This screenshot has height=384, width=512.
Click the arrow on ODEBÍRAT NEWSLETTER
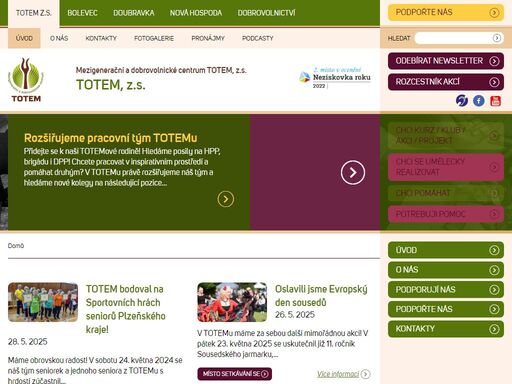coord(494,61)
